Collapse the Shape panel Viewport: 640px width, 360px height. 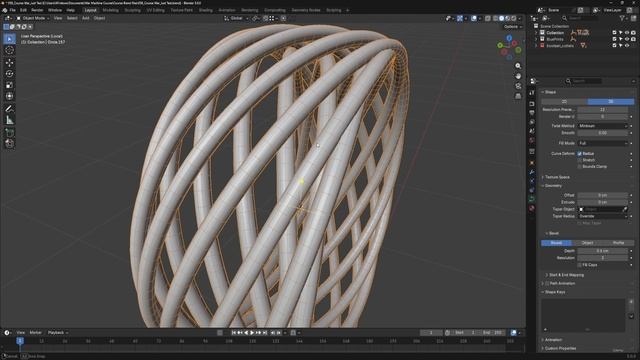pyautogui.click(x=550, y=92)
